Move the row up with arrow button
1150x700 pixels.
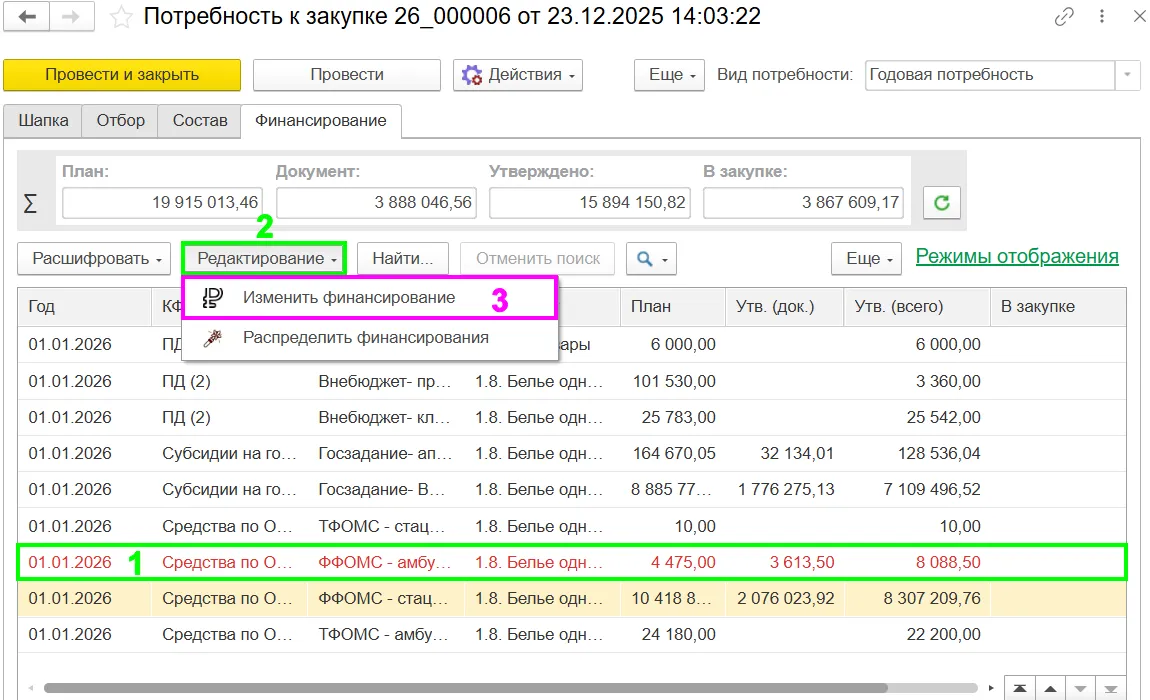click(x=1050, y=688)
